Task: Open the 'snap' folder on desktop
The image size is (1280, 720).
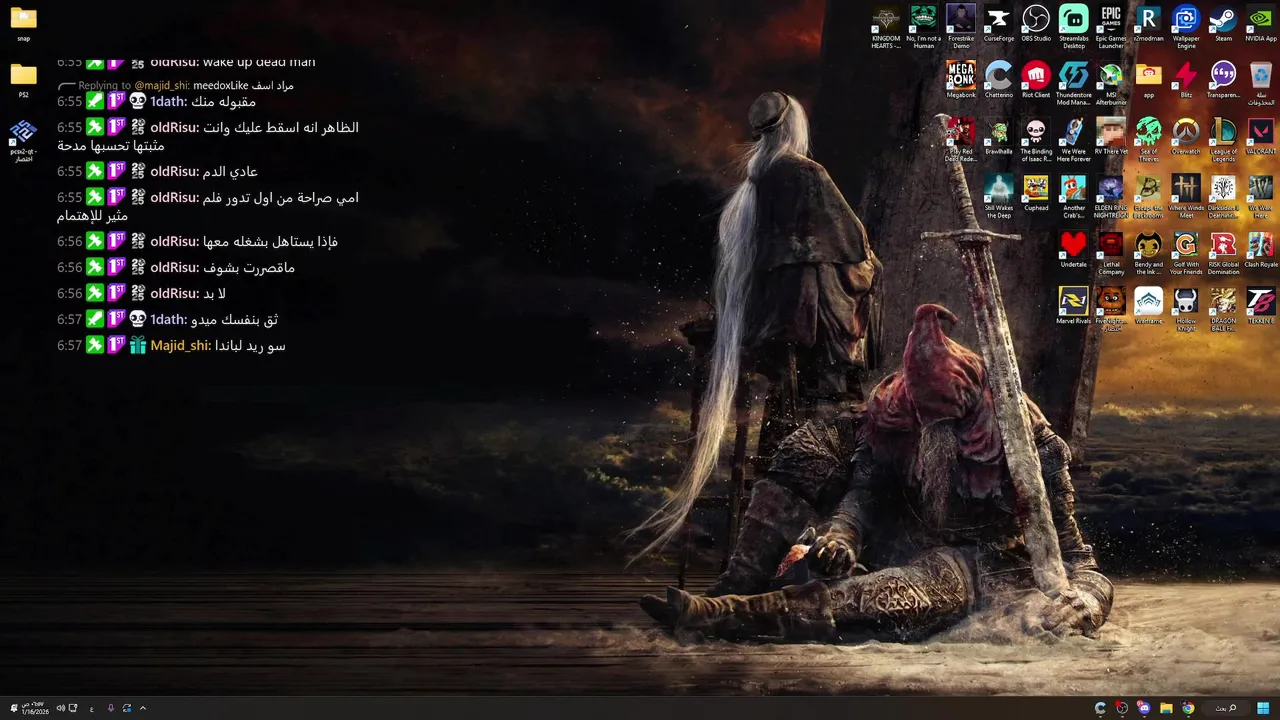Action: [x=23, y=24]
